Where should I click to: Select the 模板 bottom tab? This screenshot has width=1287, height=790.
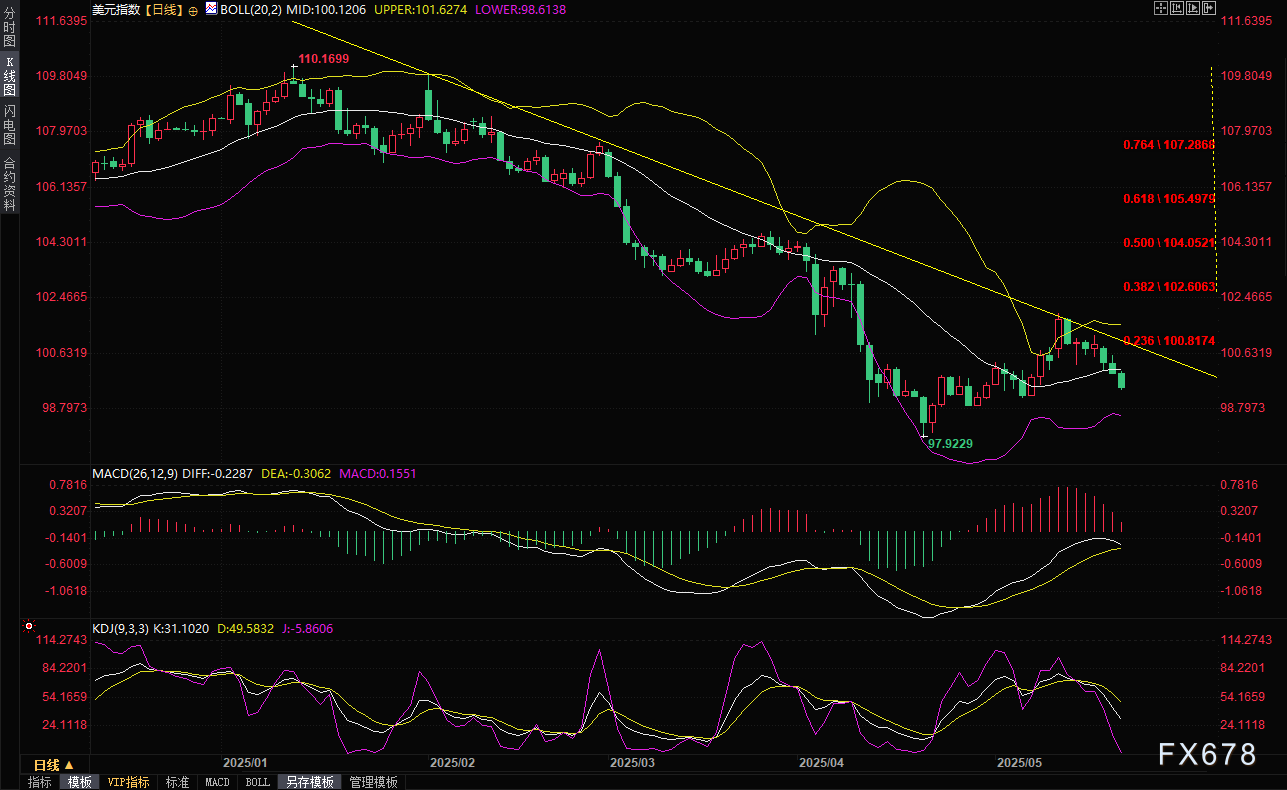pyautogui.click(x=79, y=782)
